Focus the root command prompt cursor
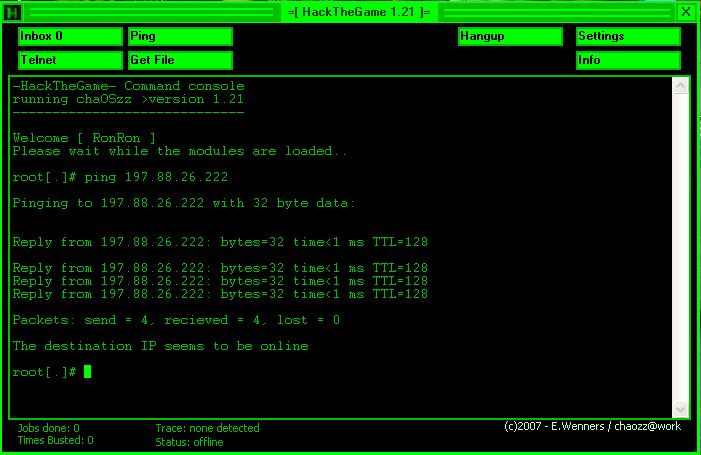 (88, 372)
